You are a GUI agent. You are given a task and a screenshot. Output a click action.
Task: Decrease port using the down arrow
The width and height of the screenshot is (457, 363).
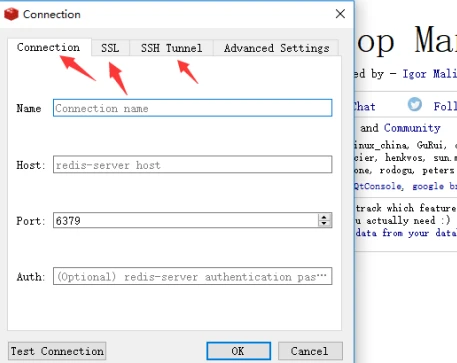324,224
